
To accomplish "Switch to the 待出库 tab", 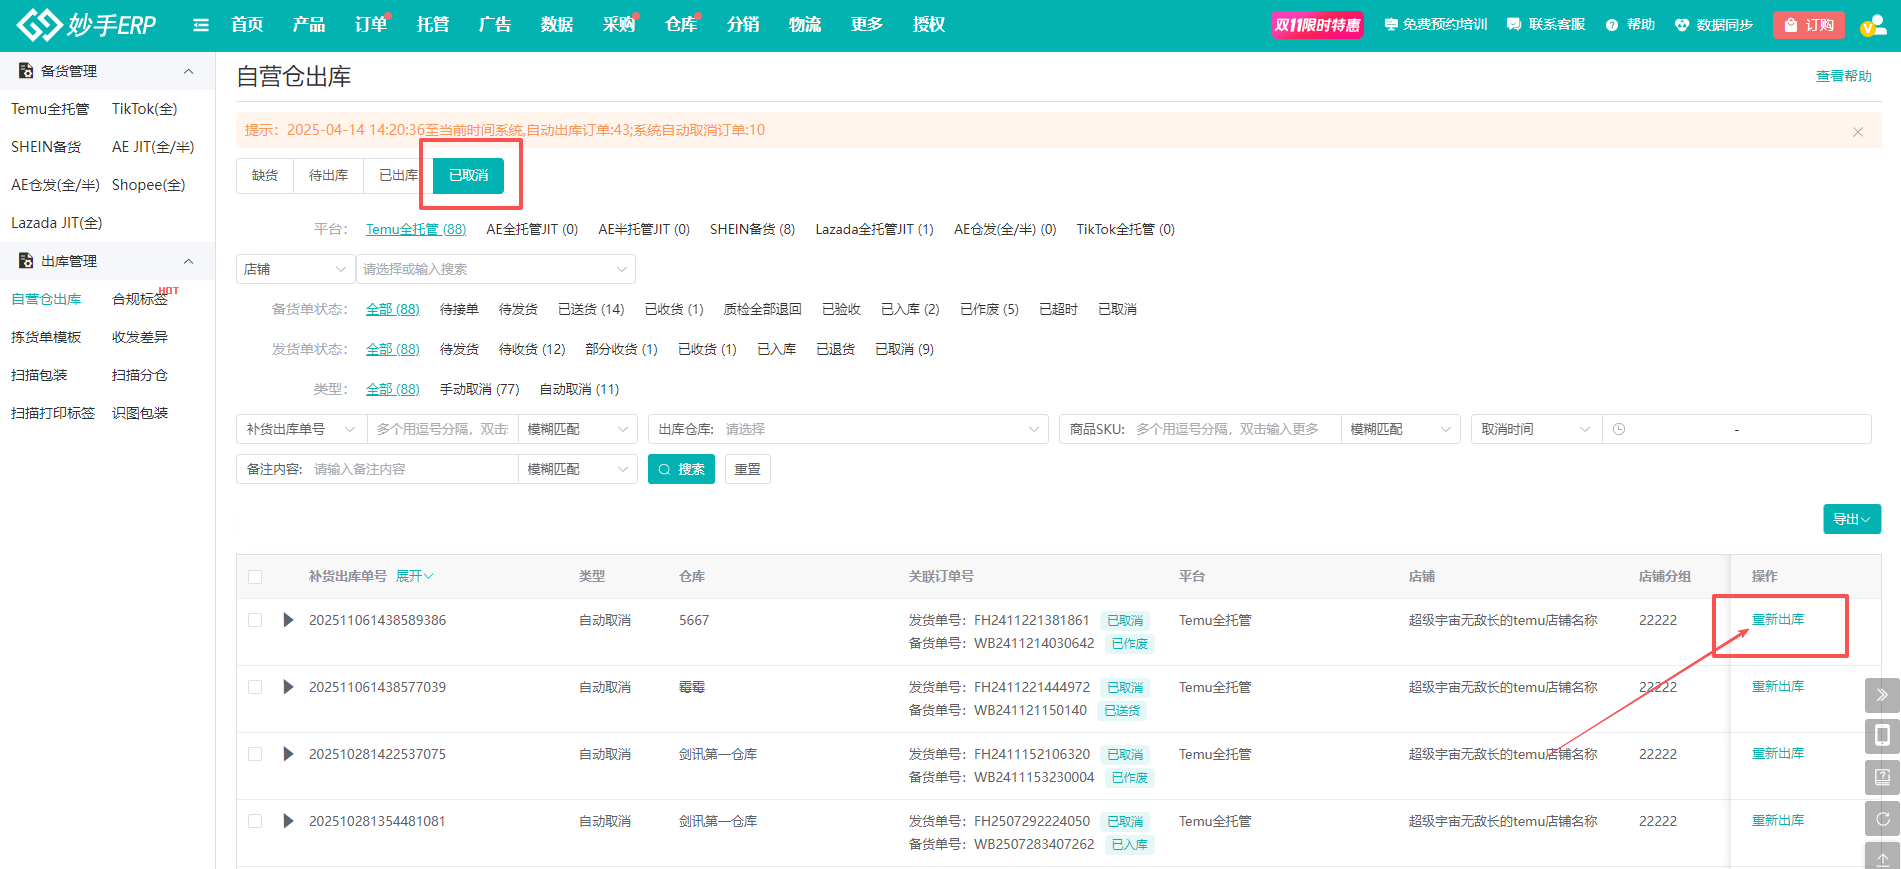I will tap(328, 175).
